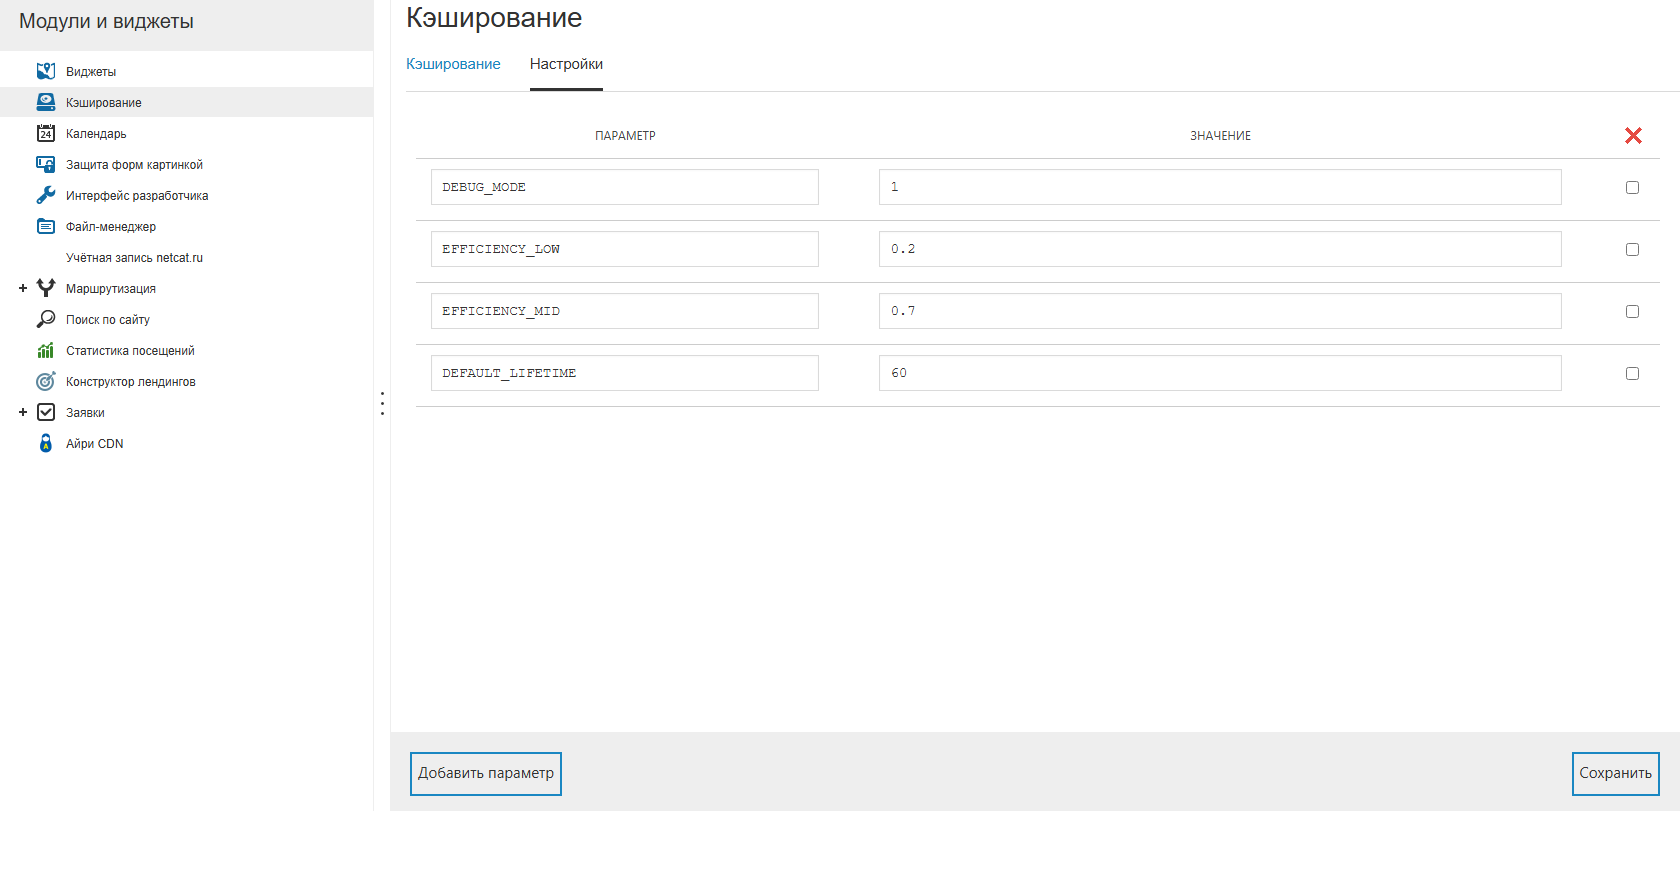1680x871 pixels.
Task: Click the Маршрутизация fork icon
Action: coord(46,288)
